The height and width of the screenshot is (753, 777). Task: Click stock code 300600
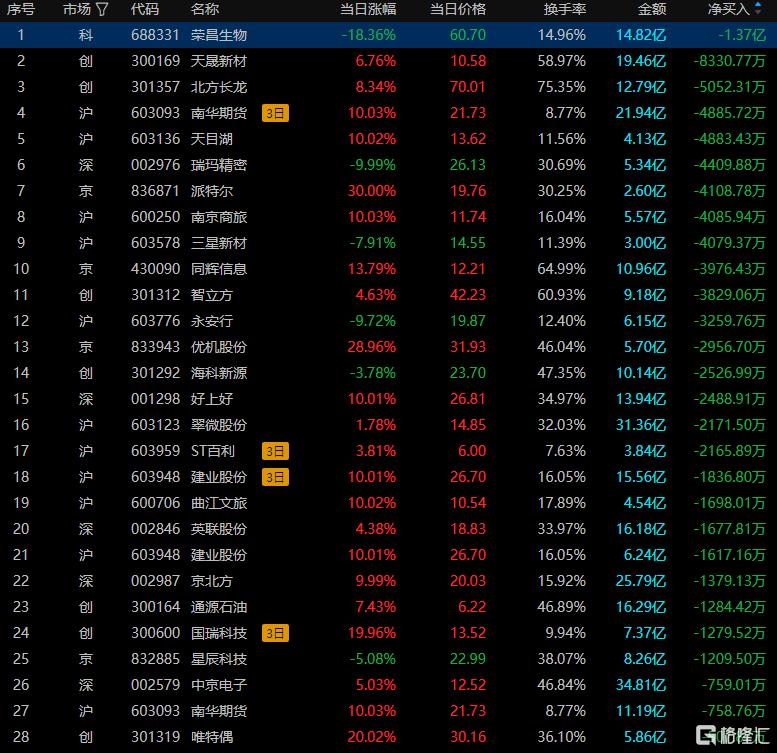[x=155, y=633]
